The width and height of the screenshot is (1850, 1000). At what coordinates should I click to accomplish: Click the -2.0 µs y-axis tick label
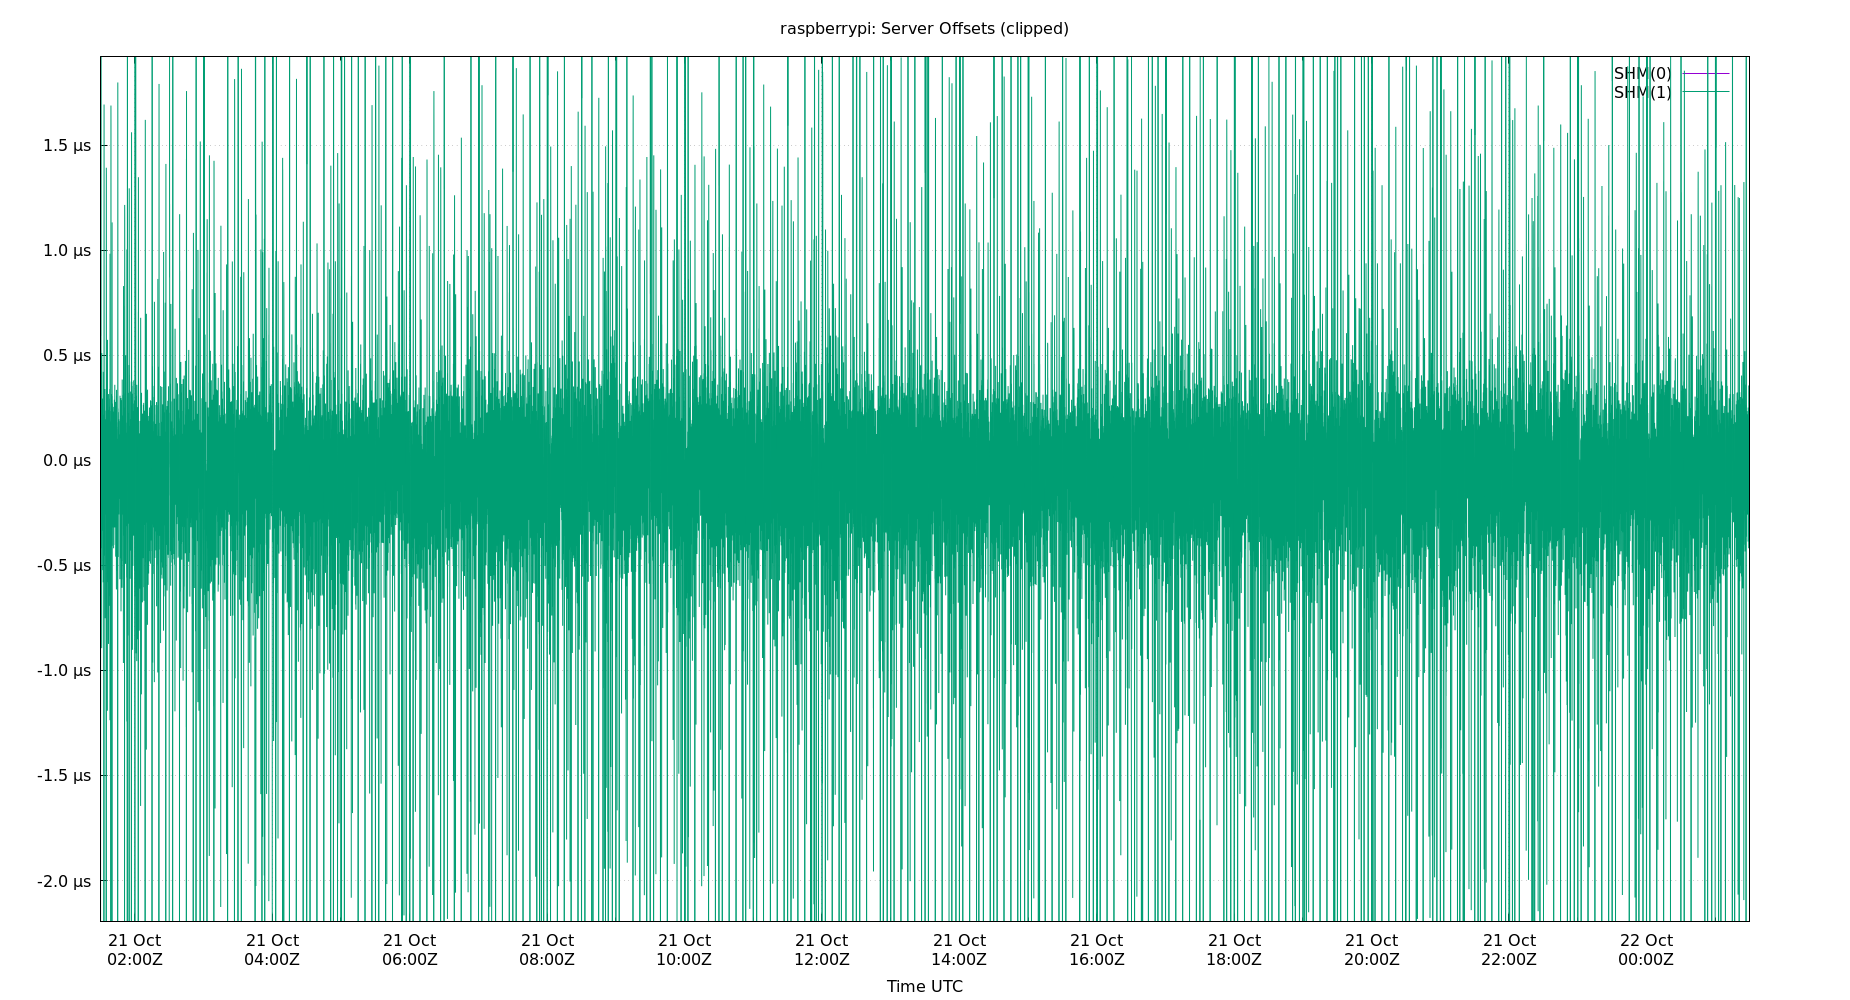64,881
